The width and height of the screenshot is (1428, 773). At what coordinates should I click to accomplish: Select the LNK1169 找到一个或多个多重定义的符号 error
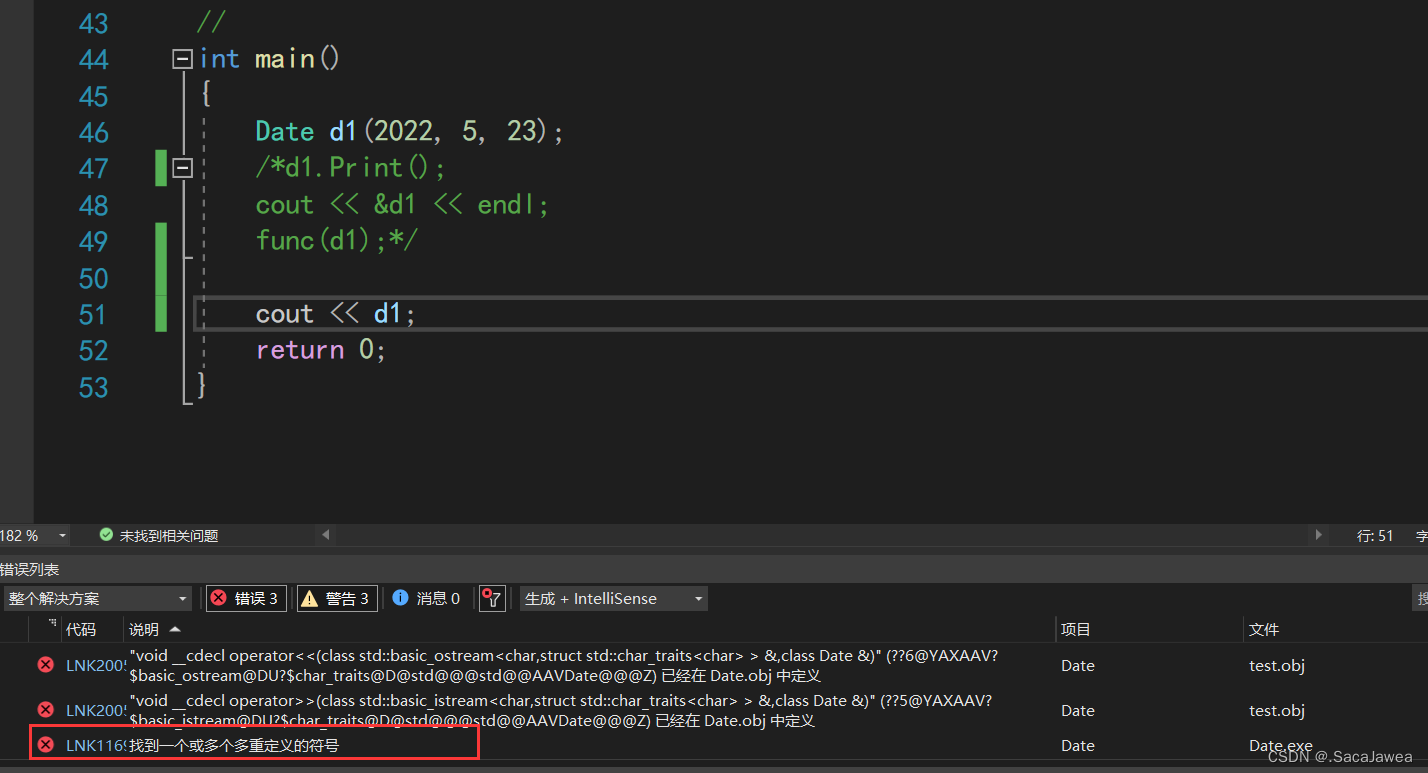click(x=714, y=745)
